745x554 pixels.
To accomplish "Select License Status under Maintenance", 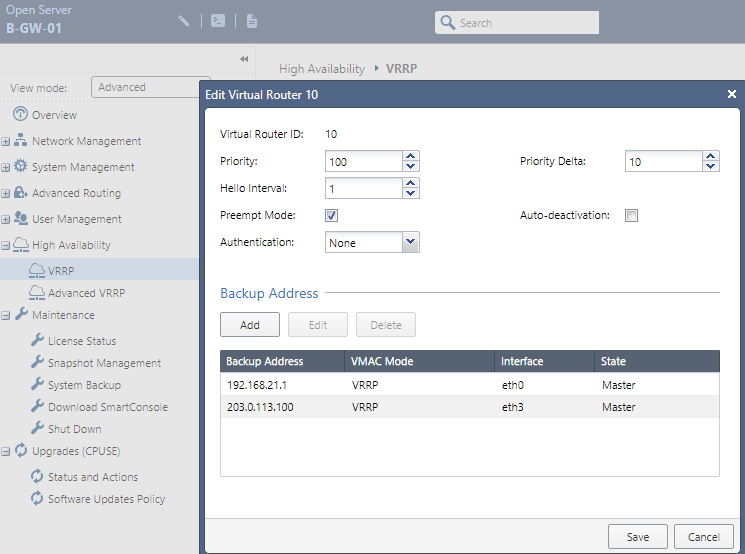I will [x=81, y=341].
